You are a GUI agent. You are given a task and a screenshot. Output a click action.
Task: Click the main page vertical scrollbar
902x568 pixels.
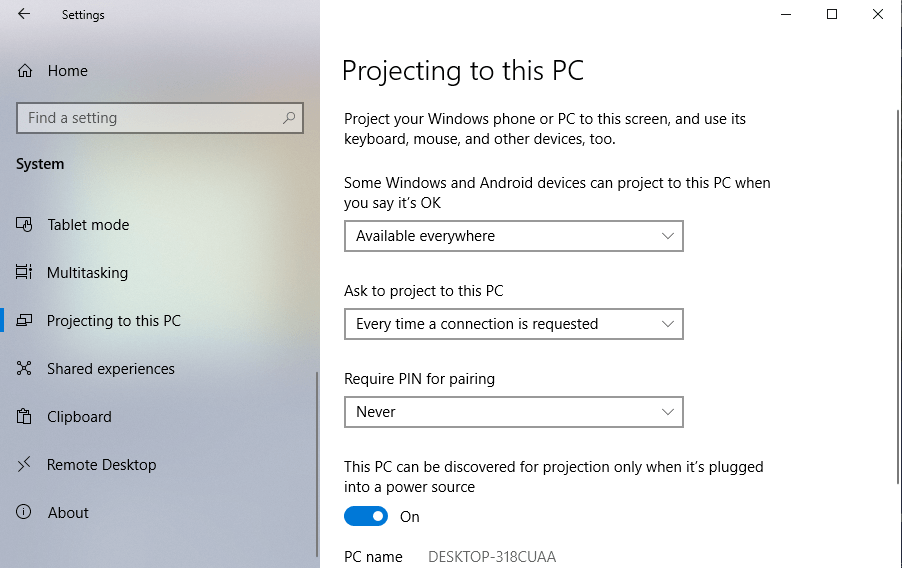point(899,296)
